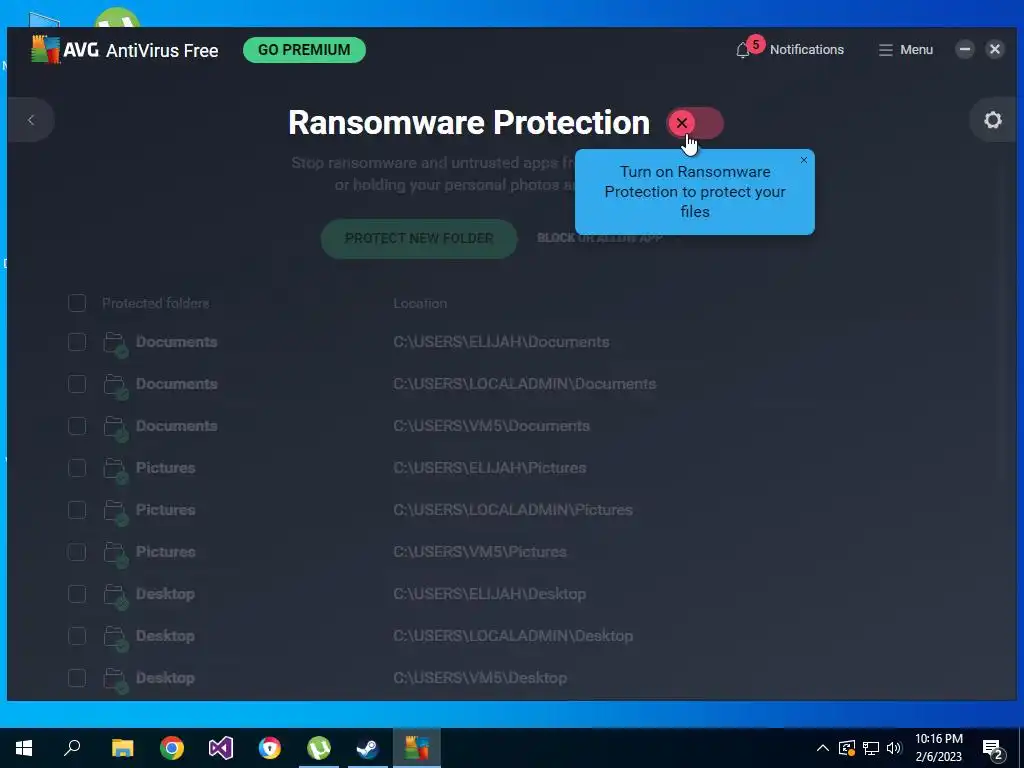This screenshot has width=1024, height=768.
Task: Select path C:\USERS\LOCALADMIN\Pictures
Action: click(513, 510)
